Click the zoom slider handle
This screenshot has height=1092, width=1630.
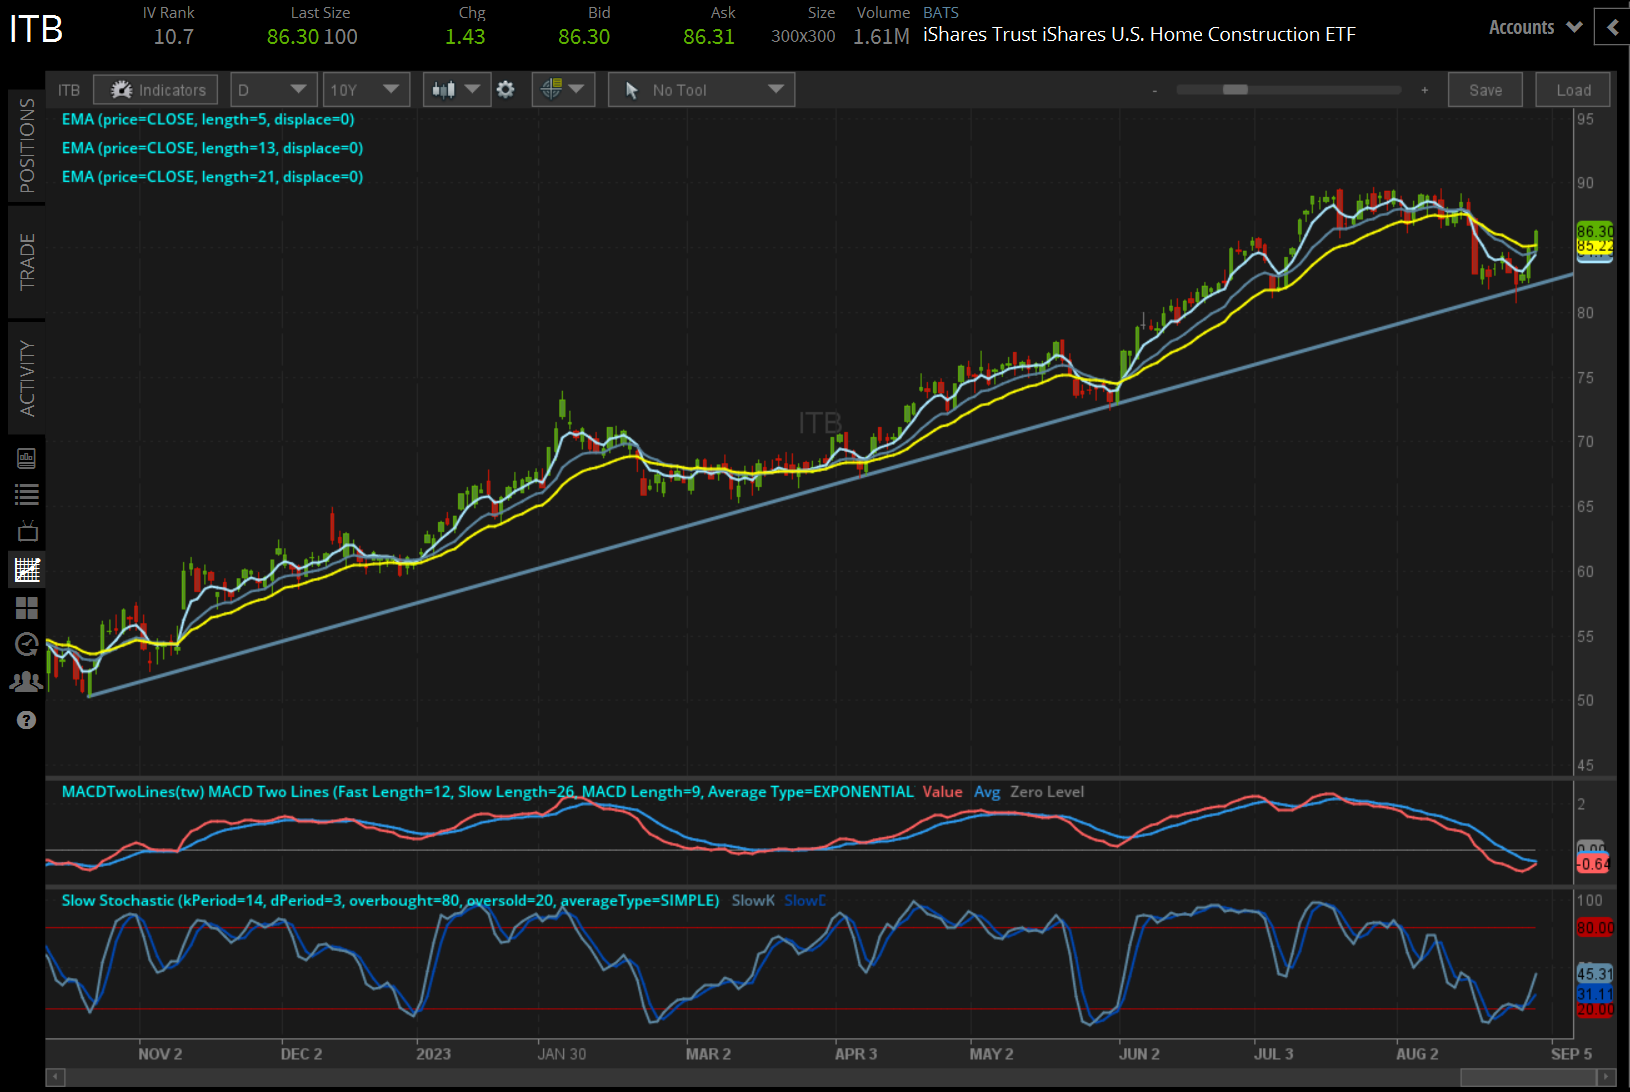[x=1235, y=90]
